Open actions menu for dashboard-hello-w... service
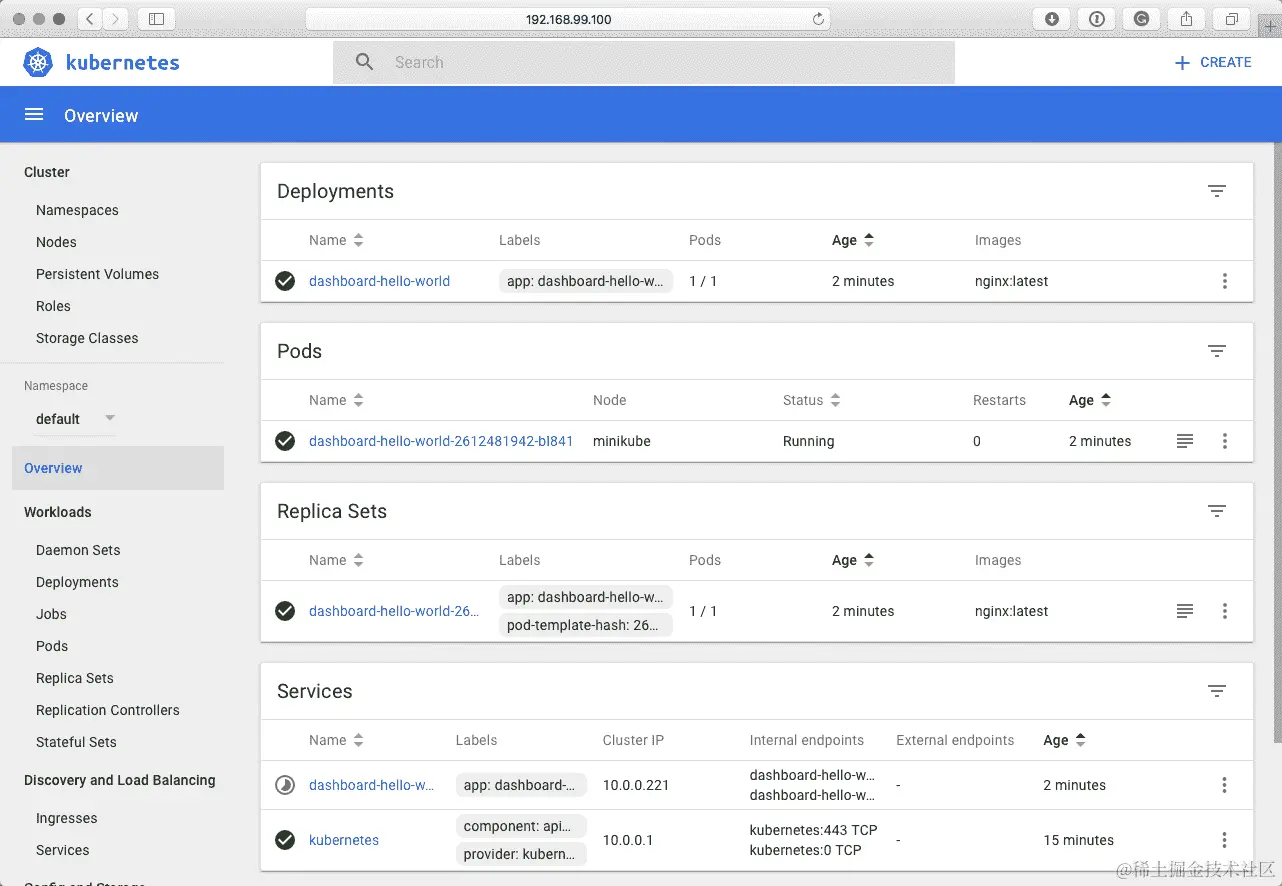This screenshot has width=1282, height=886. pyautogui.click(x=1225, y=785)
